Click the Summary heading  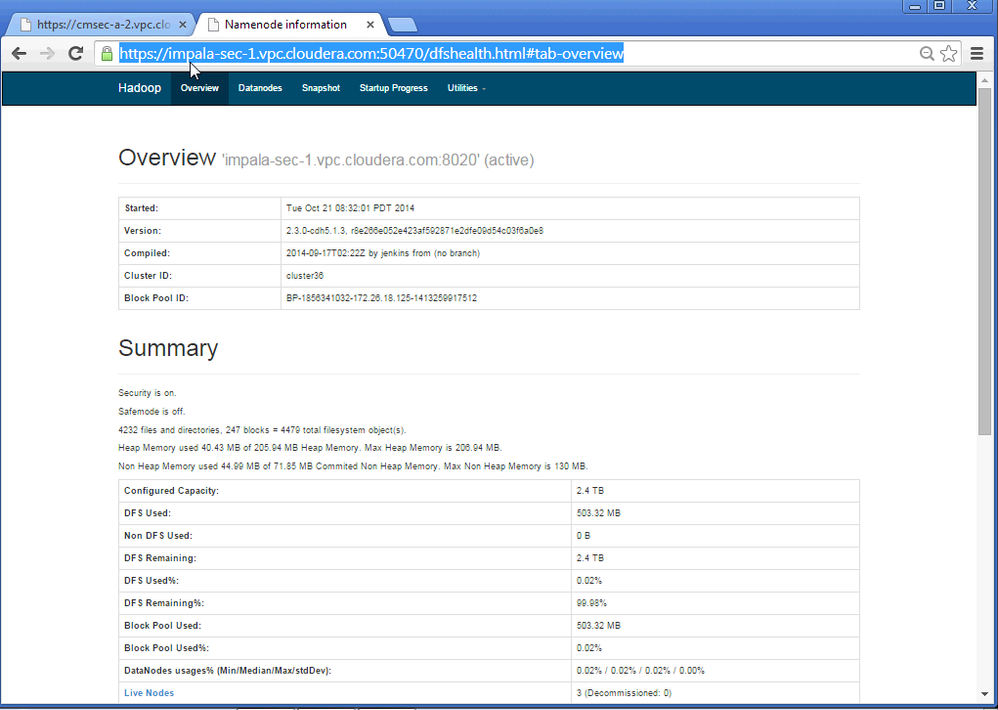click(x=168, y=347)
